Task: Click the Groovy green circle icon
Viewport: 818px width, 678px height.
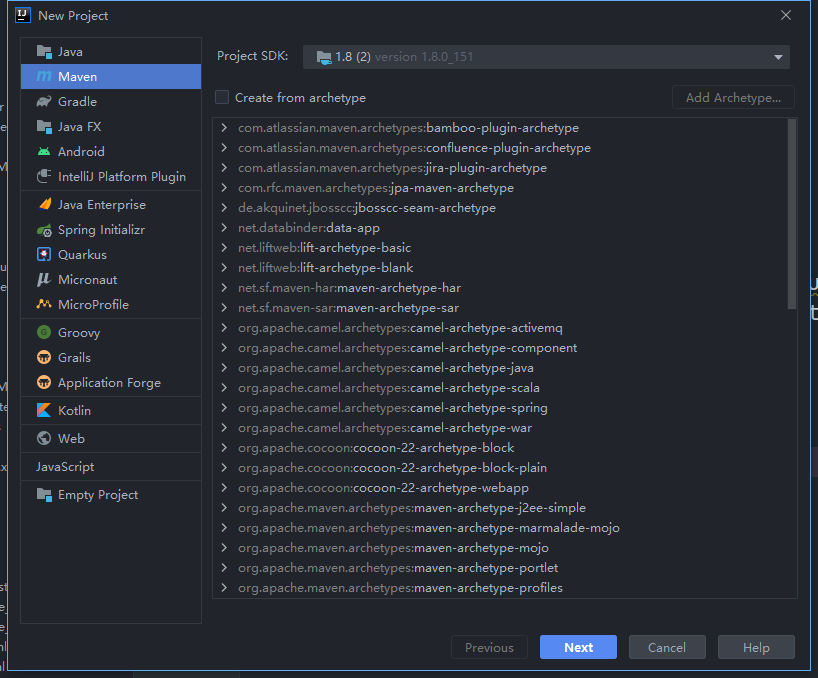Action: click(44, 332)
